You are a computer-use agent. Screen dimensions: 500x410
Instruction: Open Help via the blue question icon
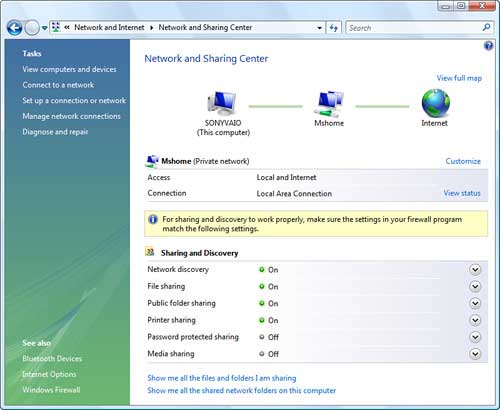[488, 46]
